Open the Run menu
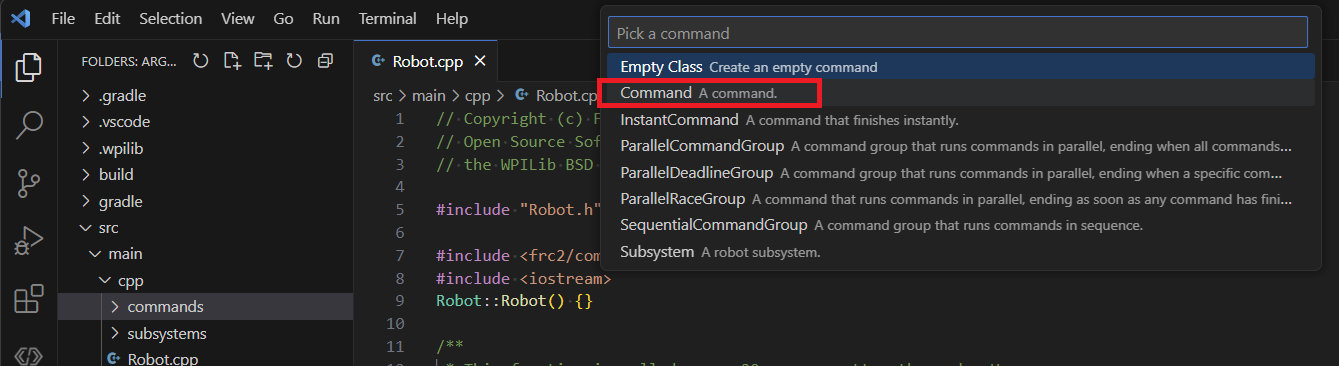 click(x=326, y=19)
